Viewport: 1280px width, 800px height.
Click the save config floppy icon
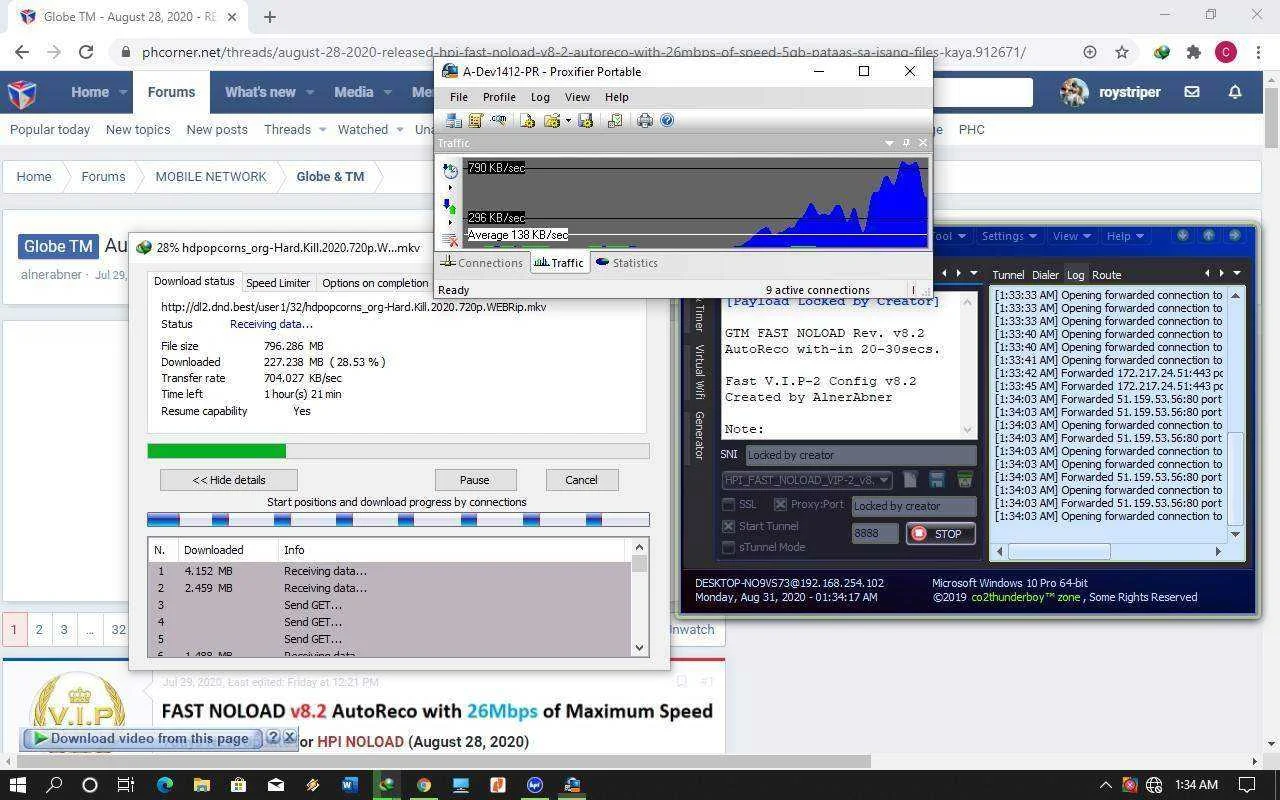point(937,480)
